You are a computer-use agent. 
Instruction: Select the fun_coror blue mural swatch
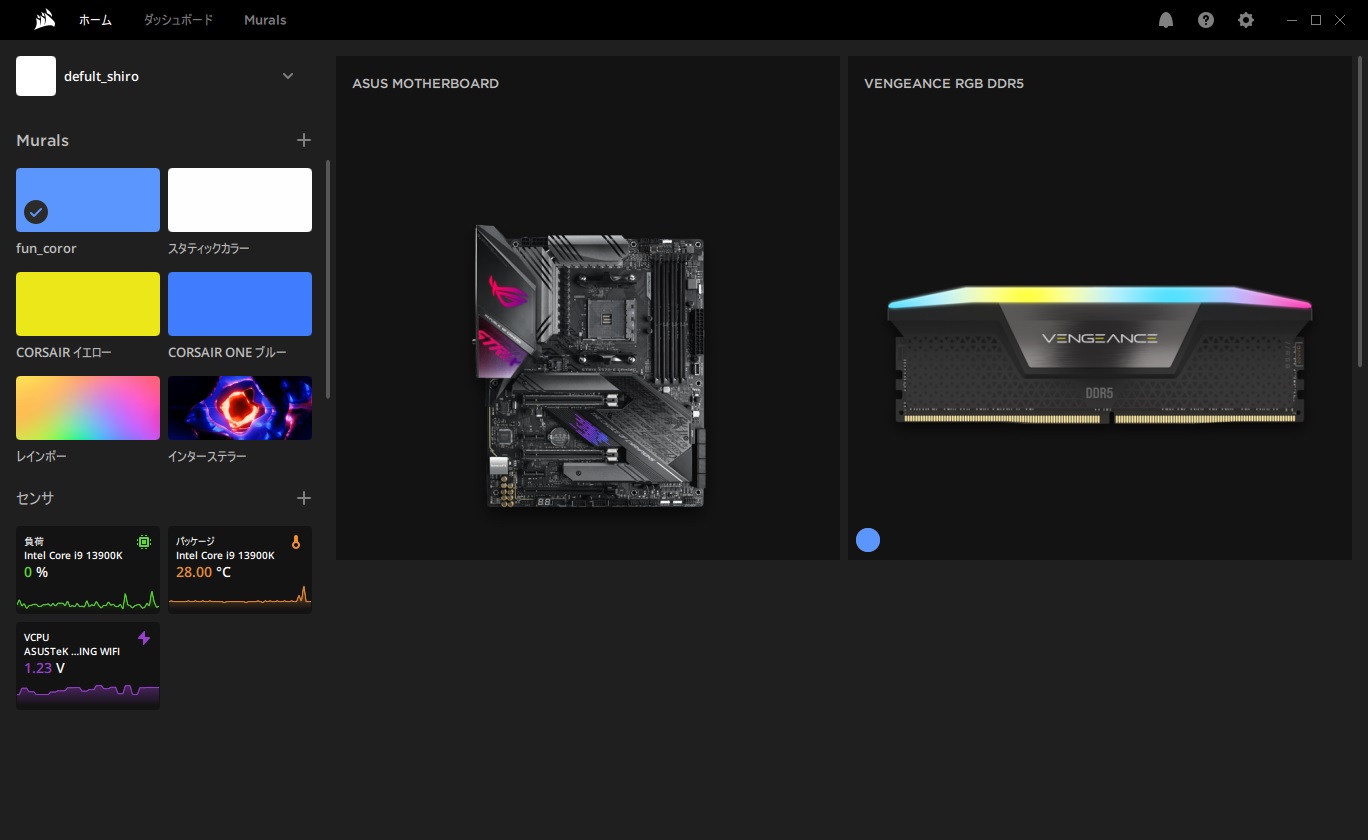click(x=88, y=200)
